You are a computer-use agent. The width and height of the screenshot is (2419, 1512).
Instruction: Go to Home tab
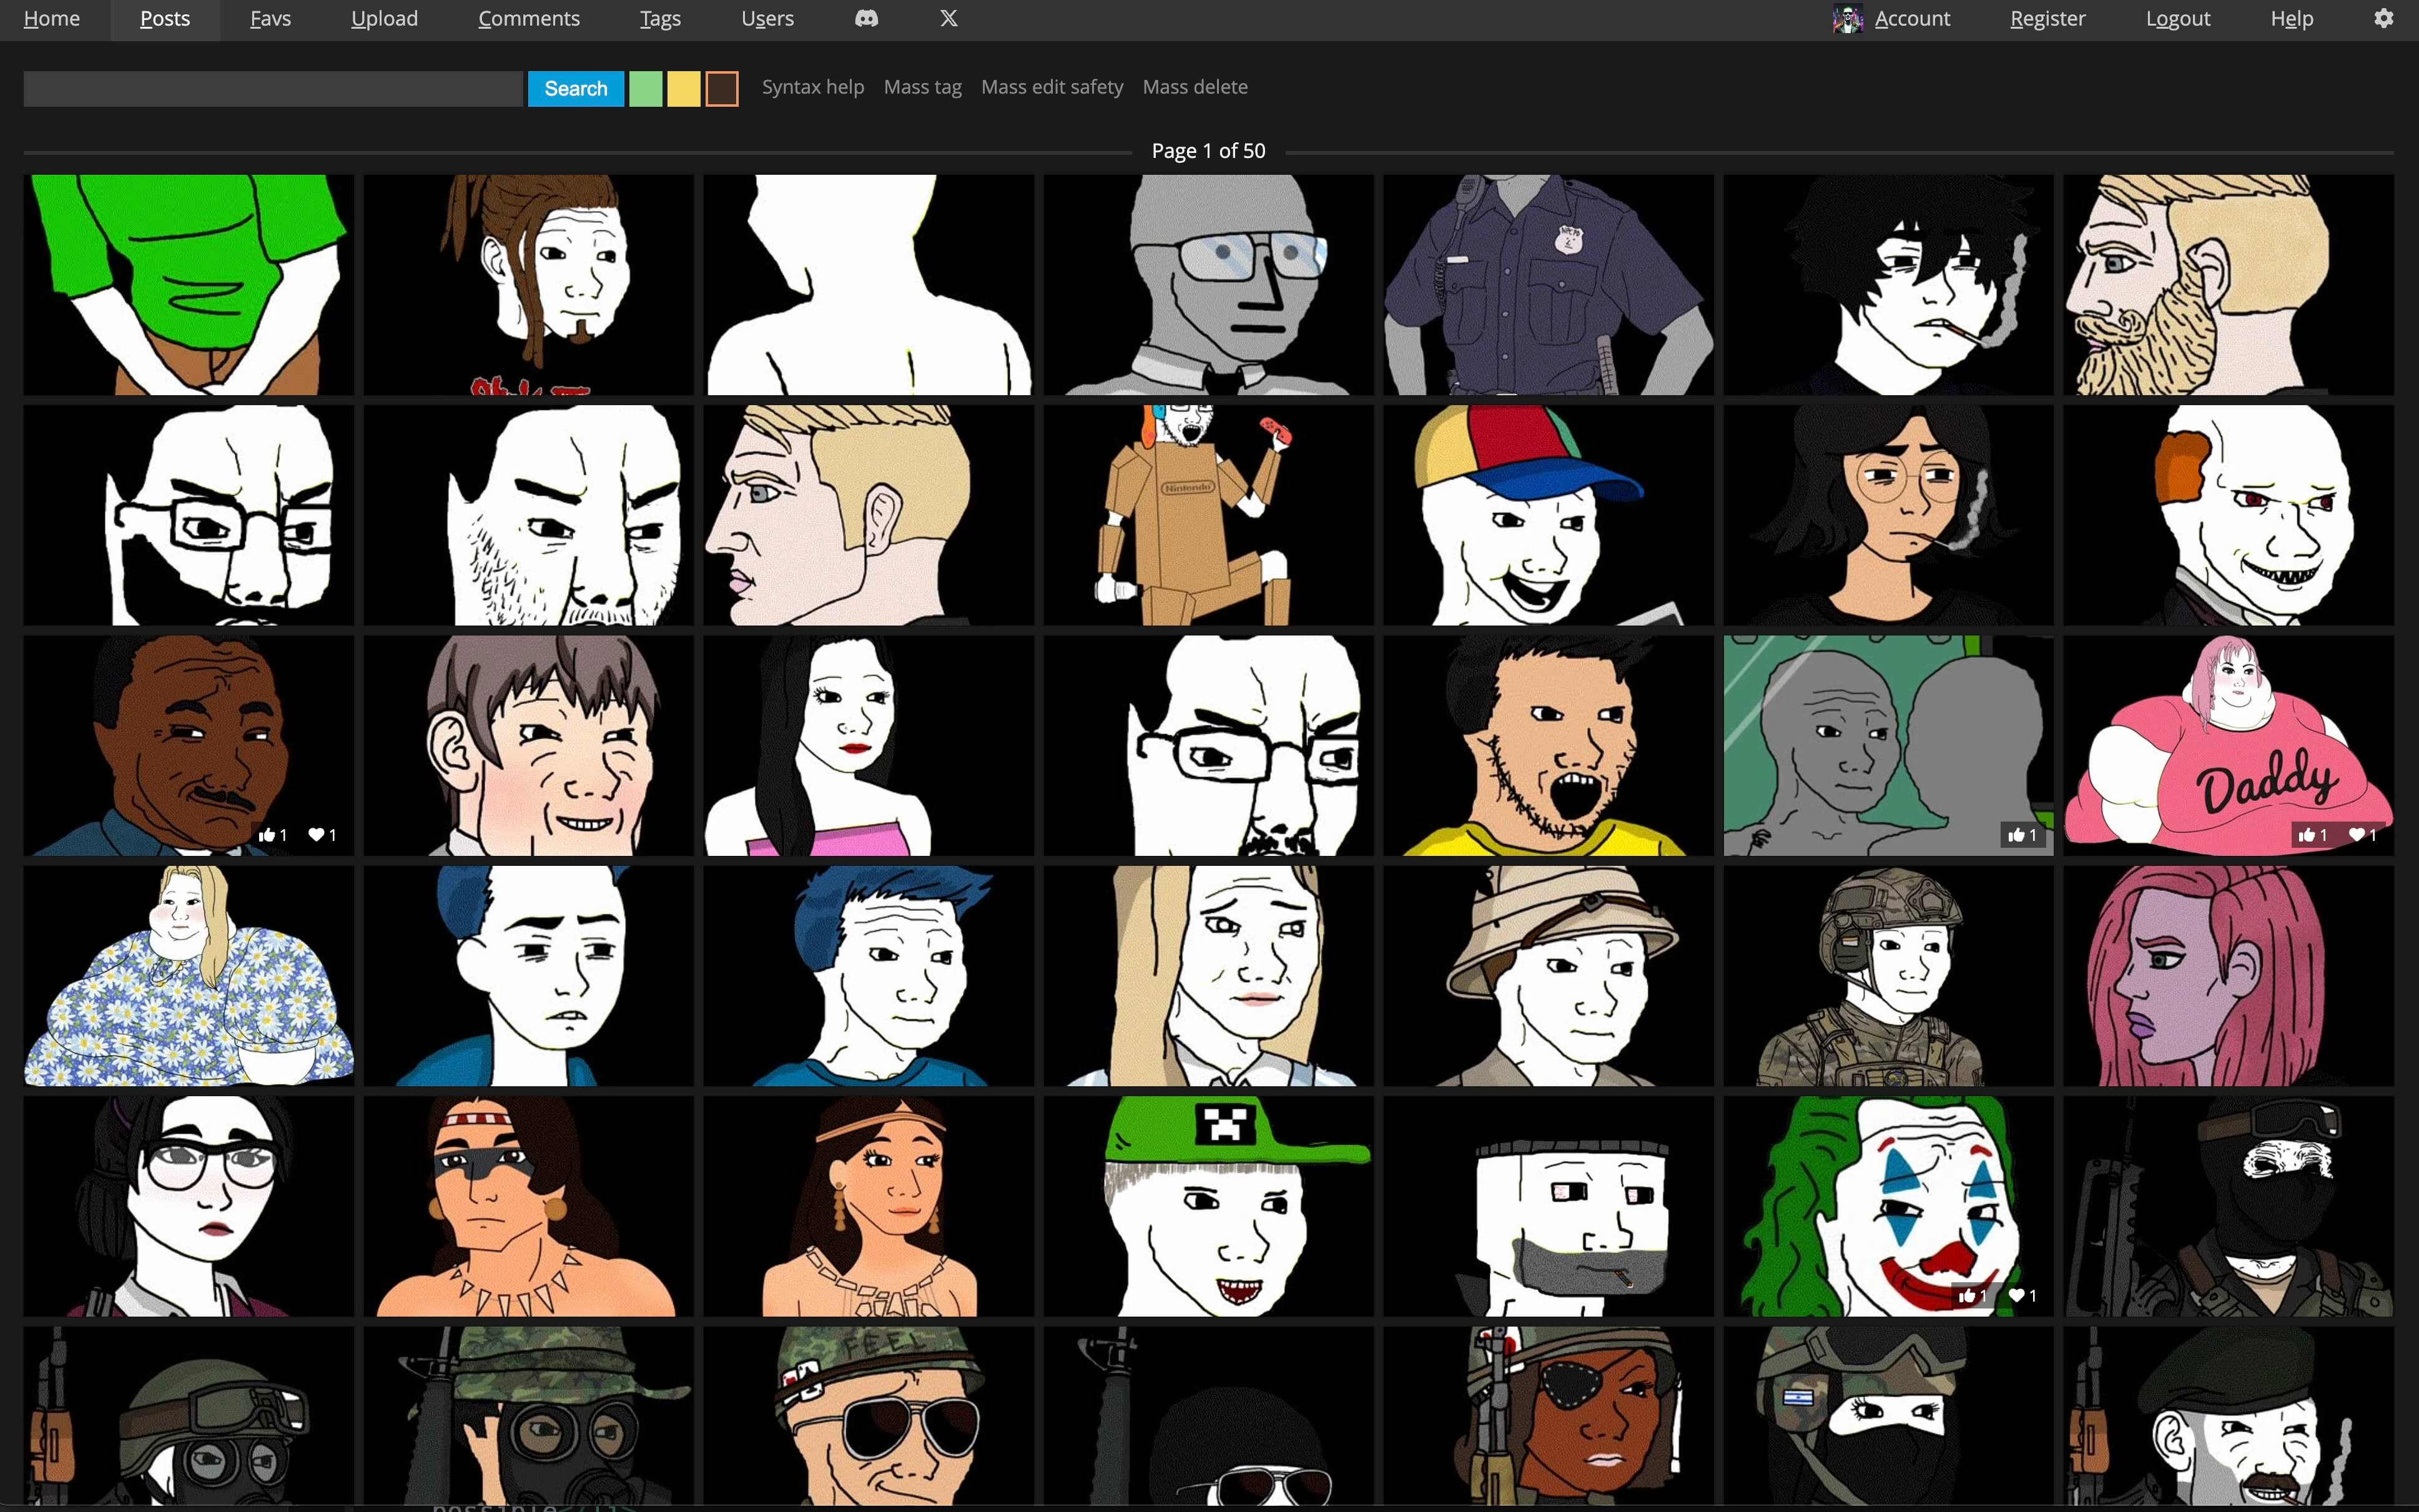[x=51, y=19]
